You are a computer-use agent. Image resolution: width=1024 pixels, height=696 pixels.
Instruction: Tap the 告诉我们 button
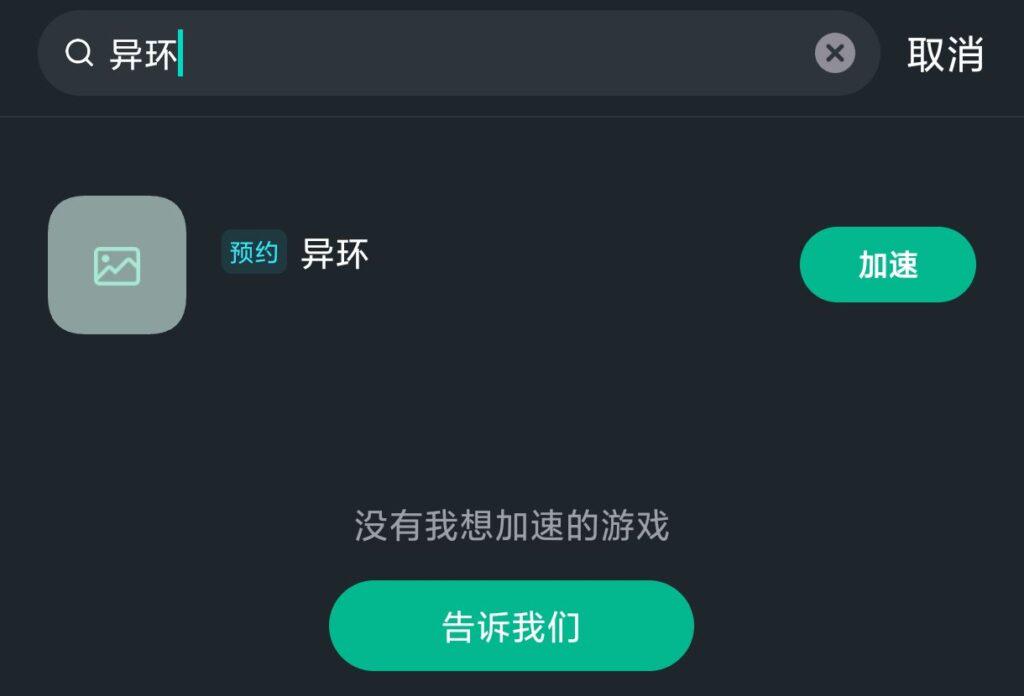511,625
